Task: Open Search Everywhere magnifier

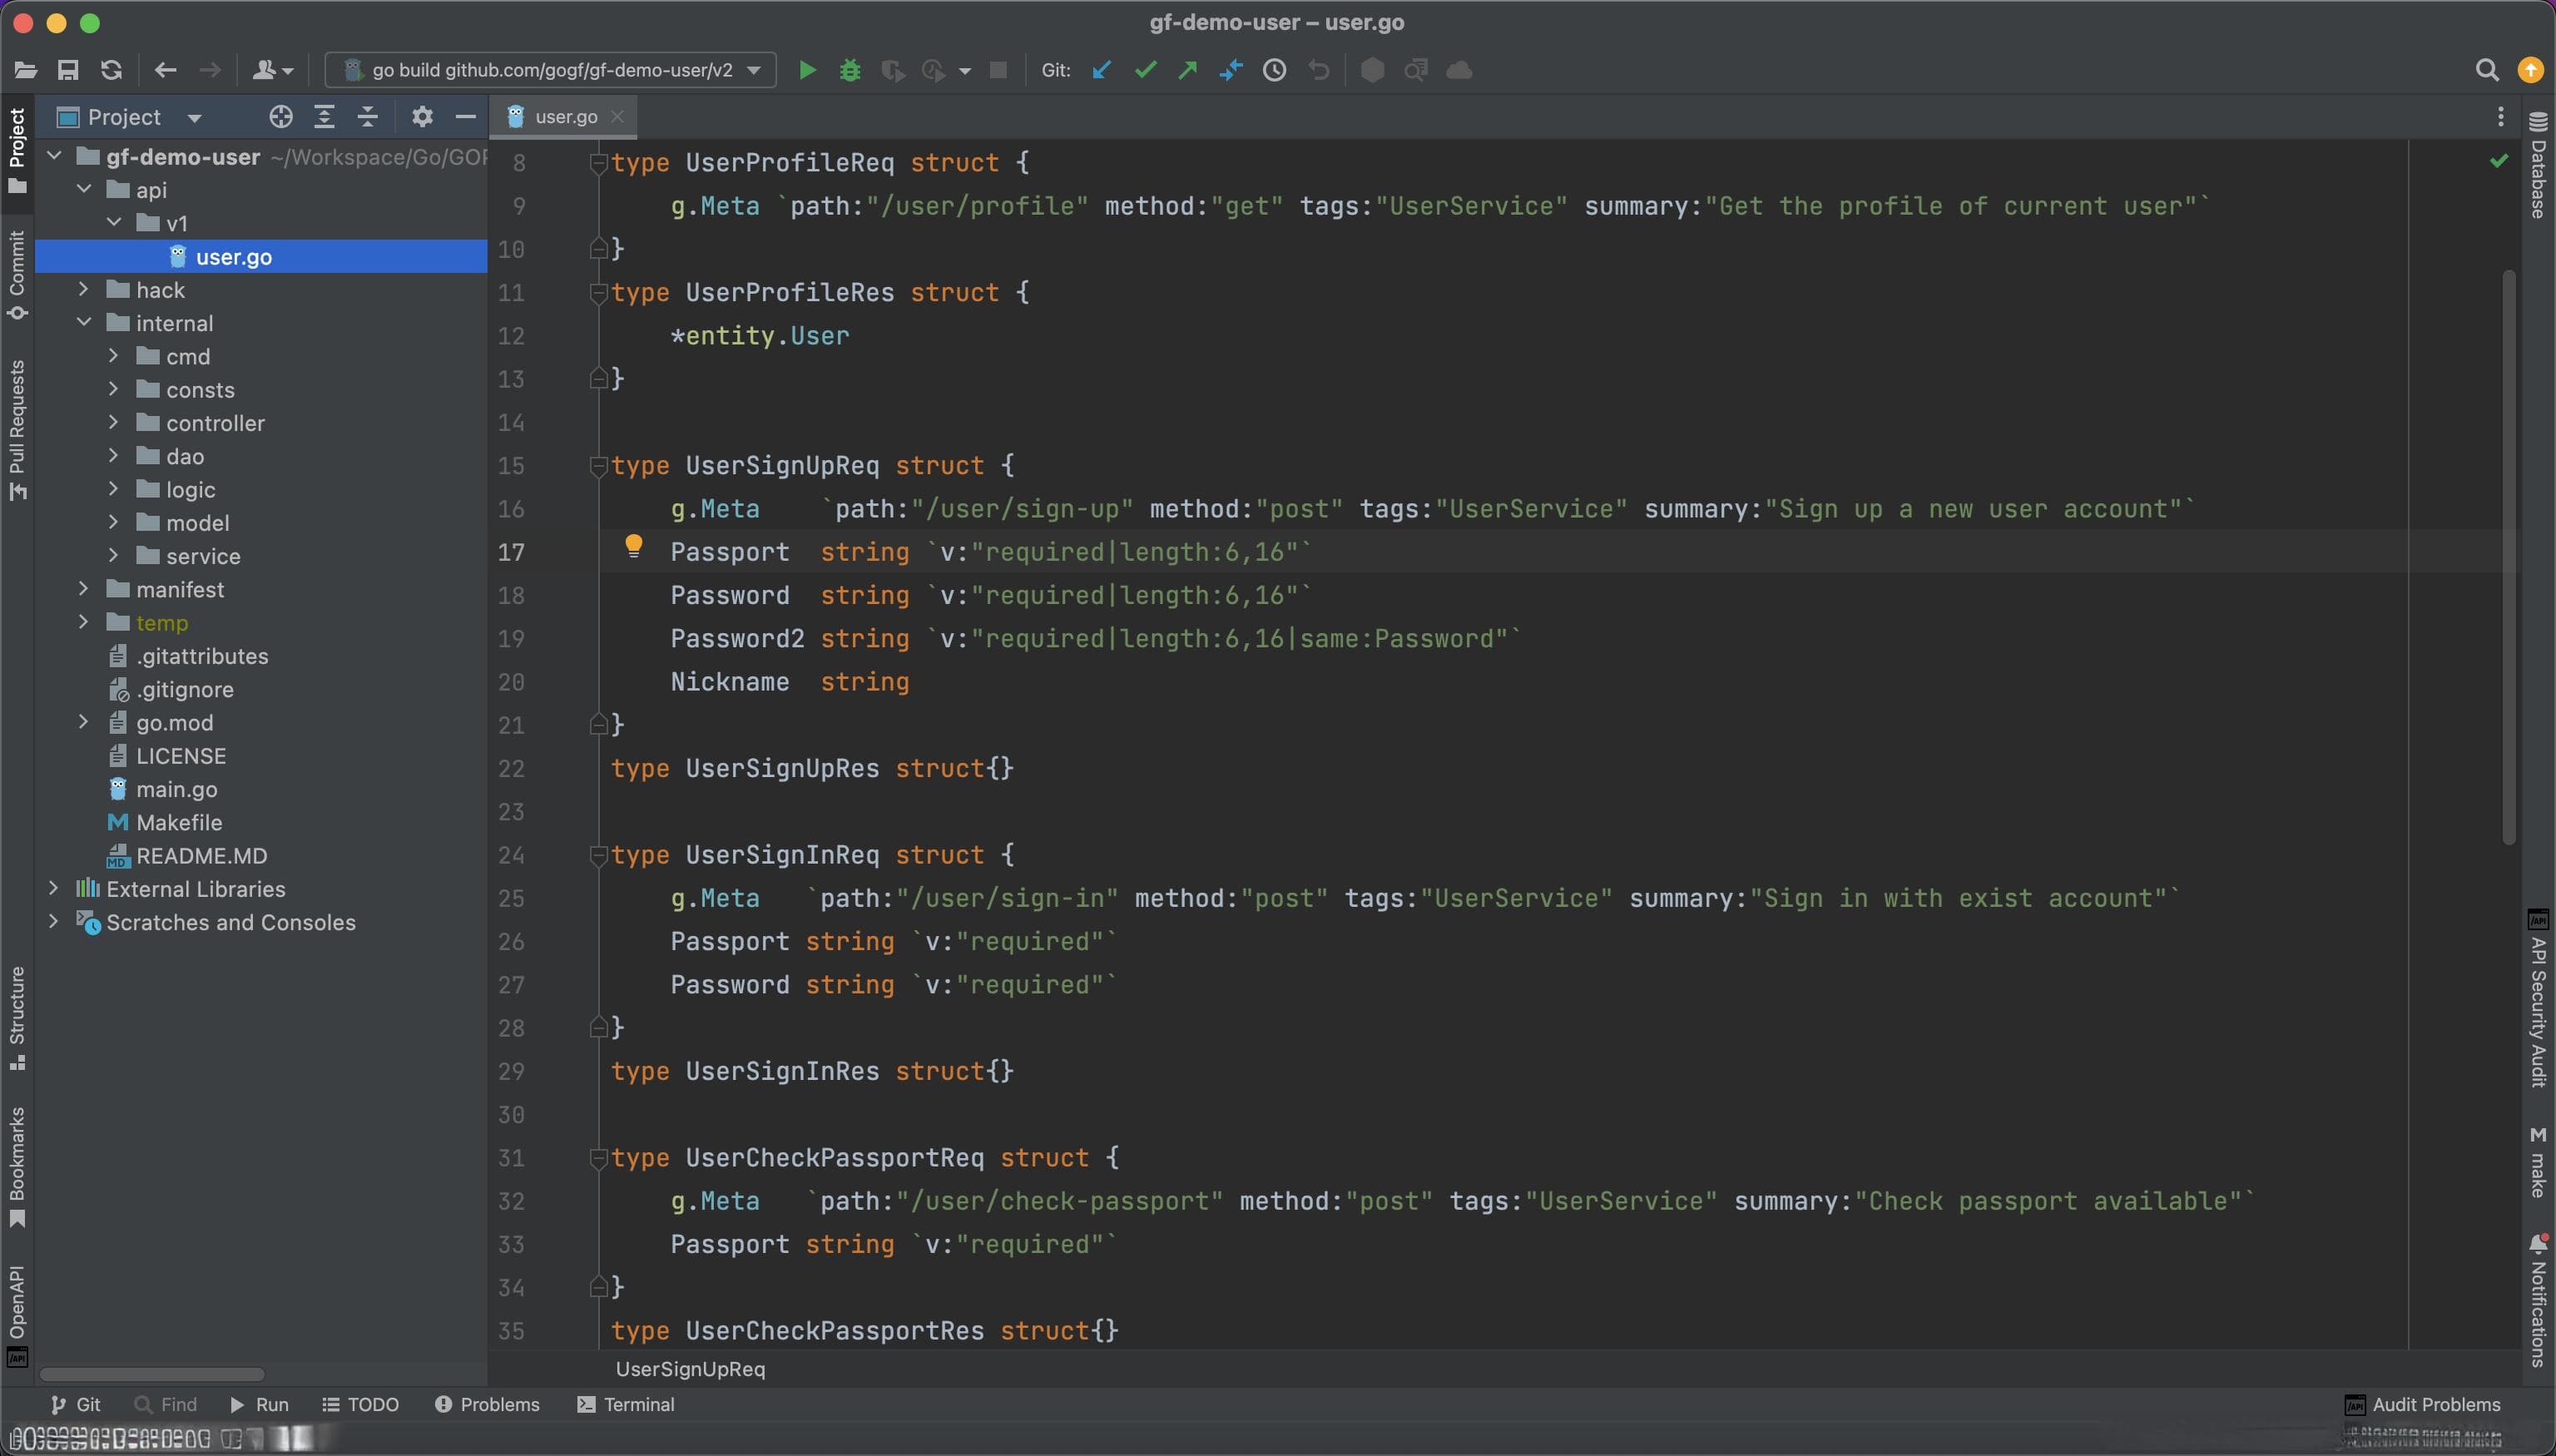Action: pyautogui.click(x=2487, y=70)
